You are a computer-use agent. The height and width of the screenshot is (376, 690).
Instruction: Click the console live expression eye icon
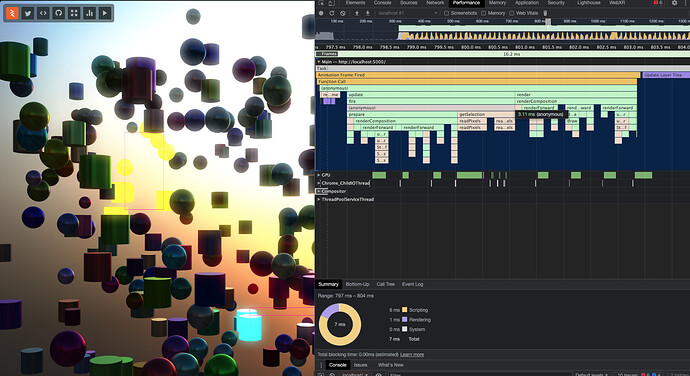click(x=378, y=375)
